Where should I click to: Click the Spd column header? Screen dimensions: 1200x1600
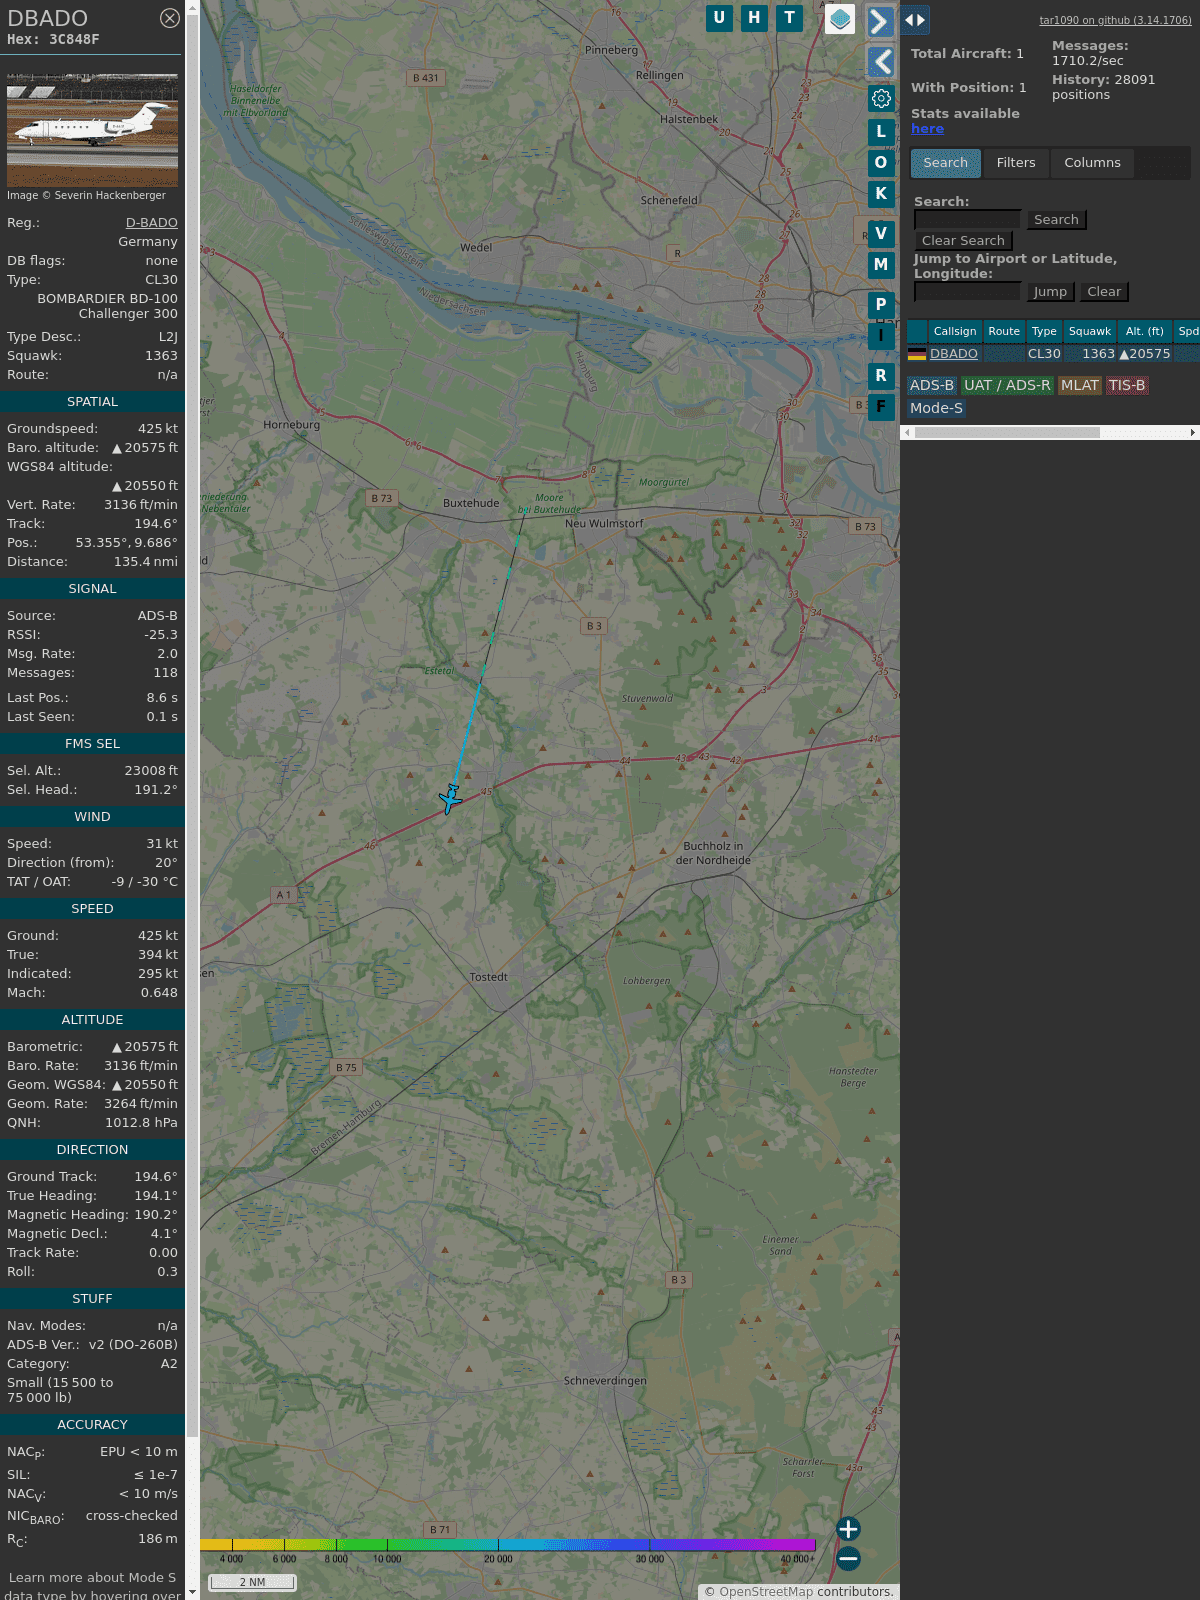[1188, 331]
